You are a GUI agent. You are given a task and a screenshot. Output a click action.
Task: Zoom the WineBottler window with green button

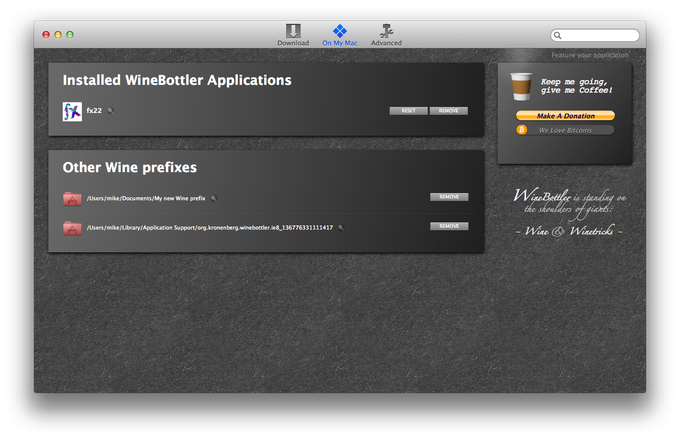pos(70,34)
